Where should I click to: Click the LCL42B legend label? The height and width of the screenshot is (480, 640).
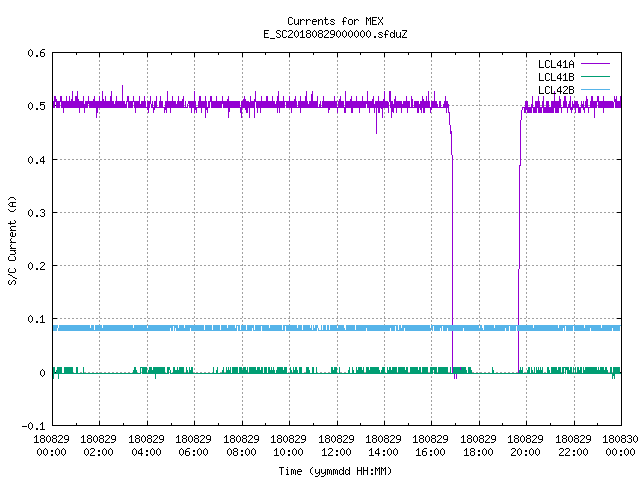(556, 90)
